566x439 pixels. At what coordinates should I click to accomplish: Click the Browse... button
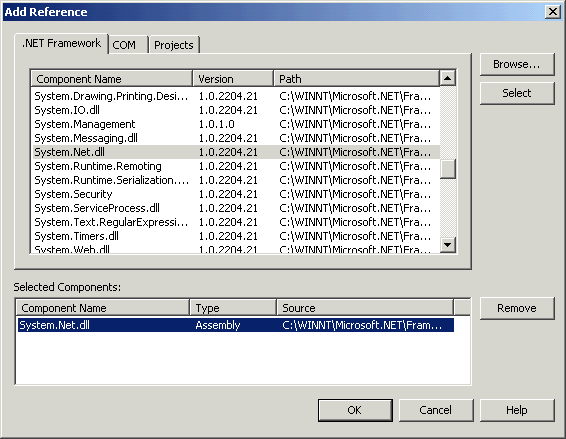click(517, 64)
